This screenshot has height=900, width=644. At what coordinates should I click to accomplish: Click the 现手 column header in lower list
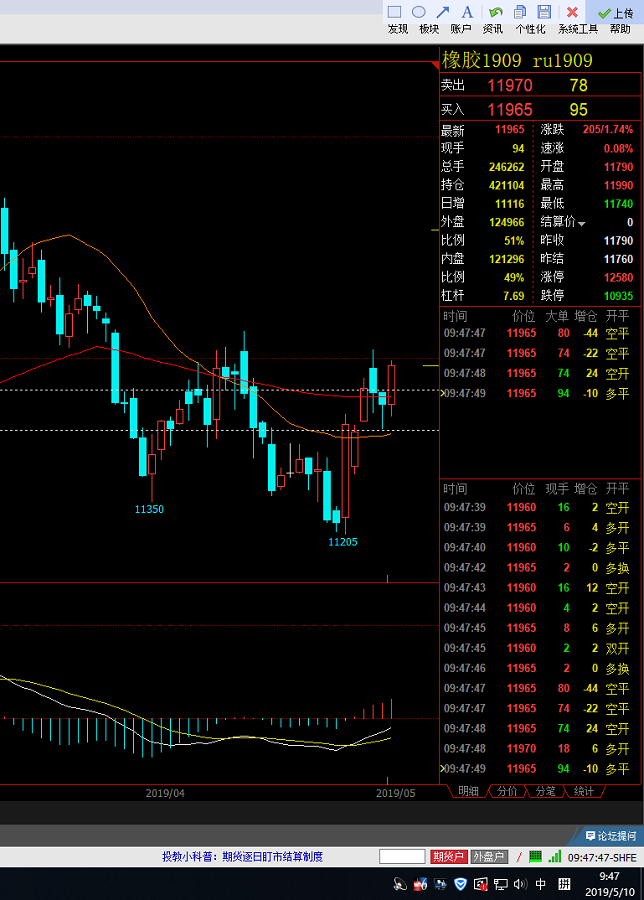(556, 489)
